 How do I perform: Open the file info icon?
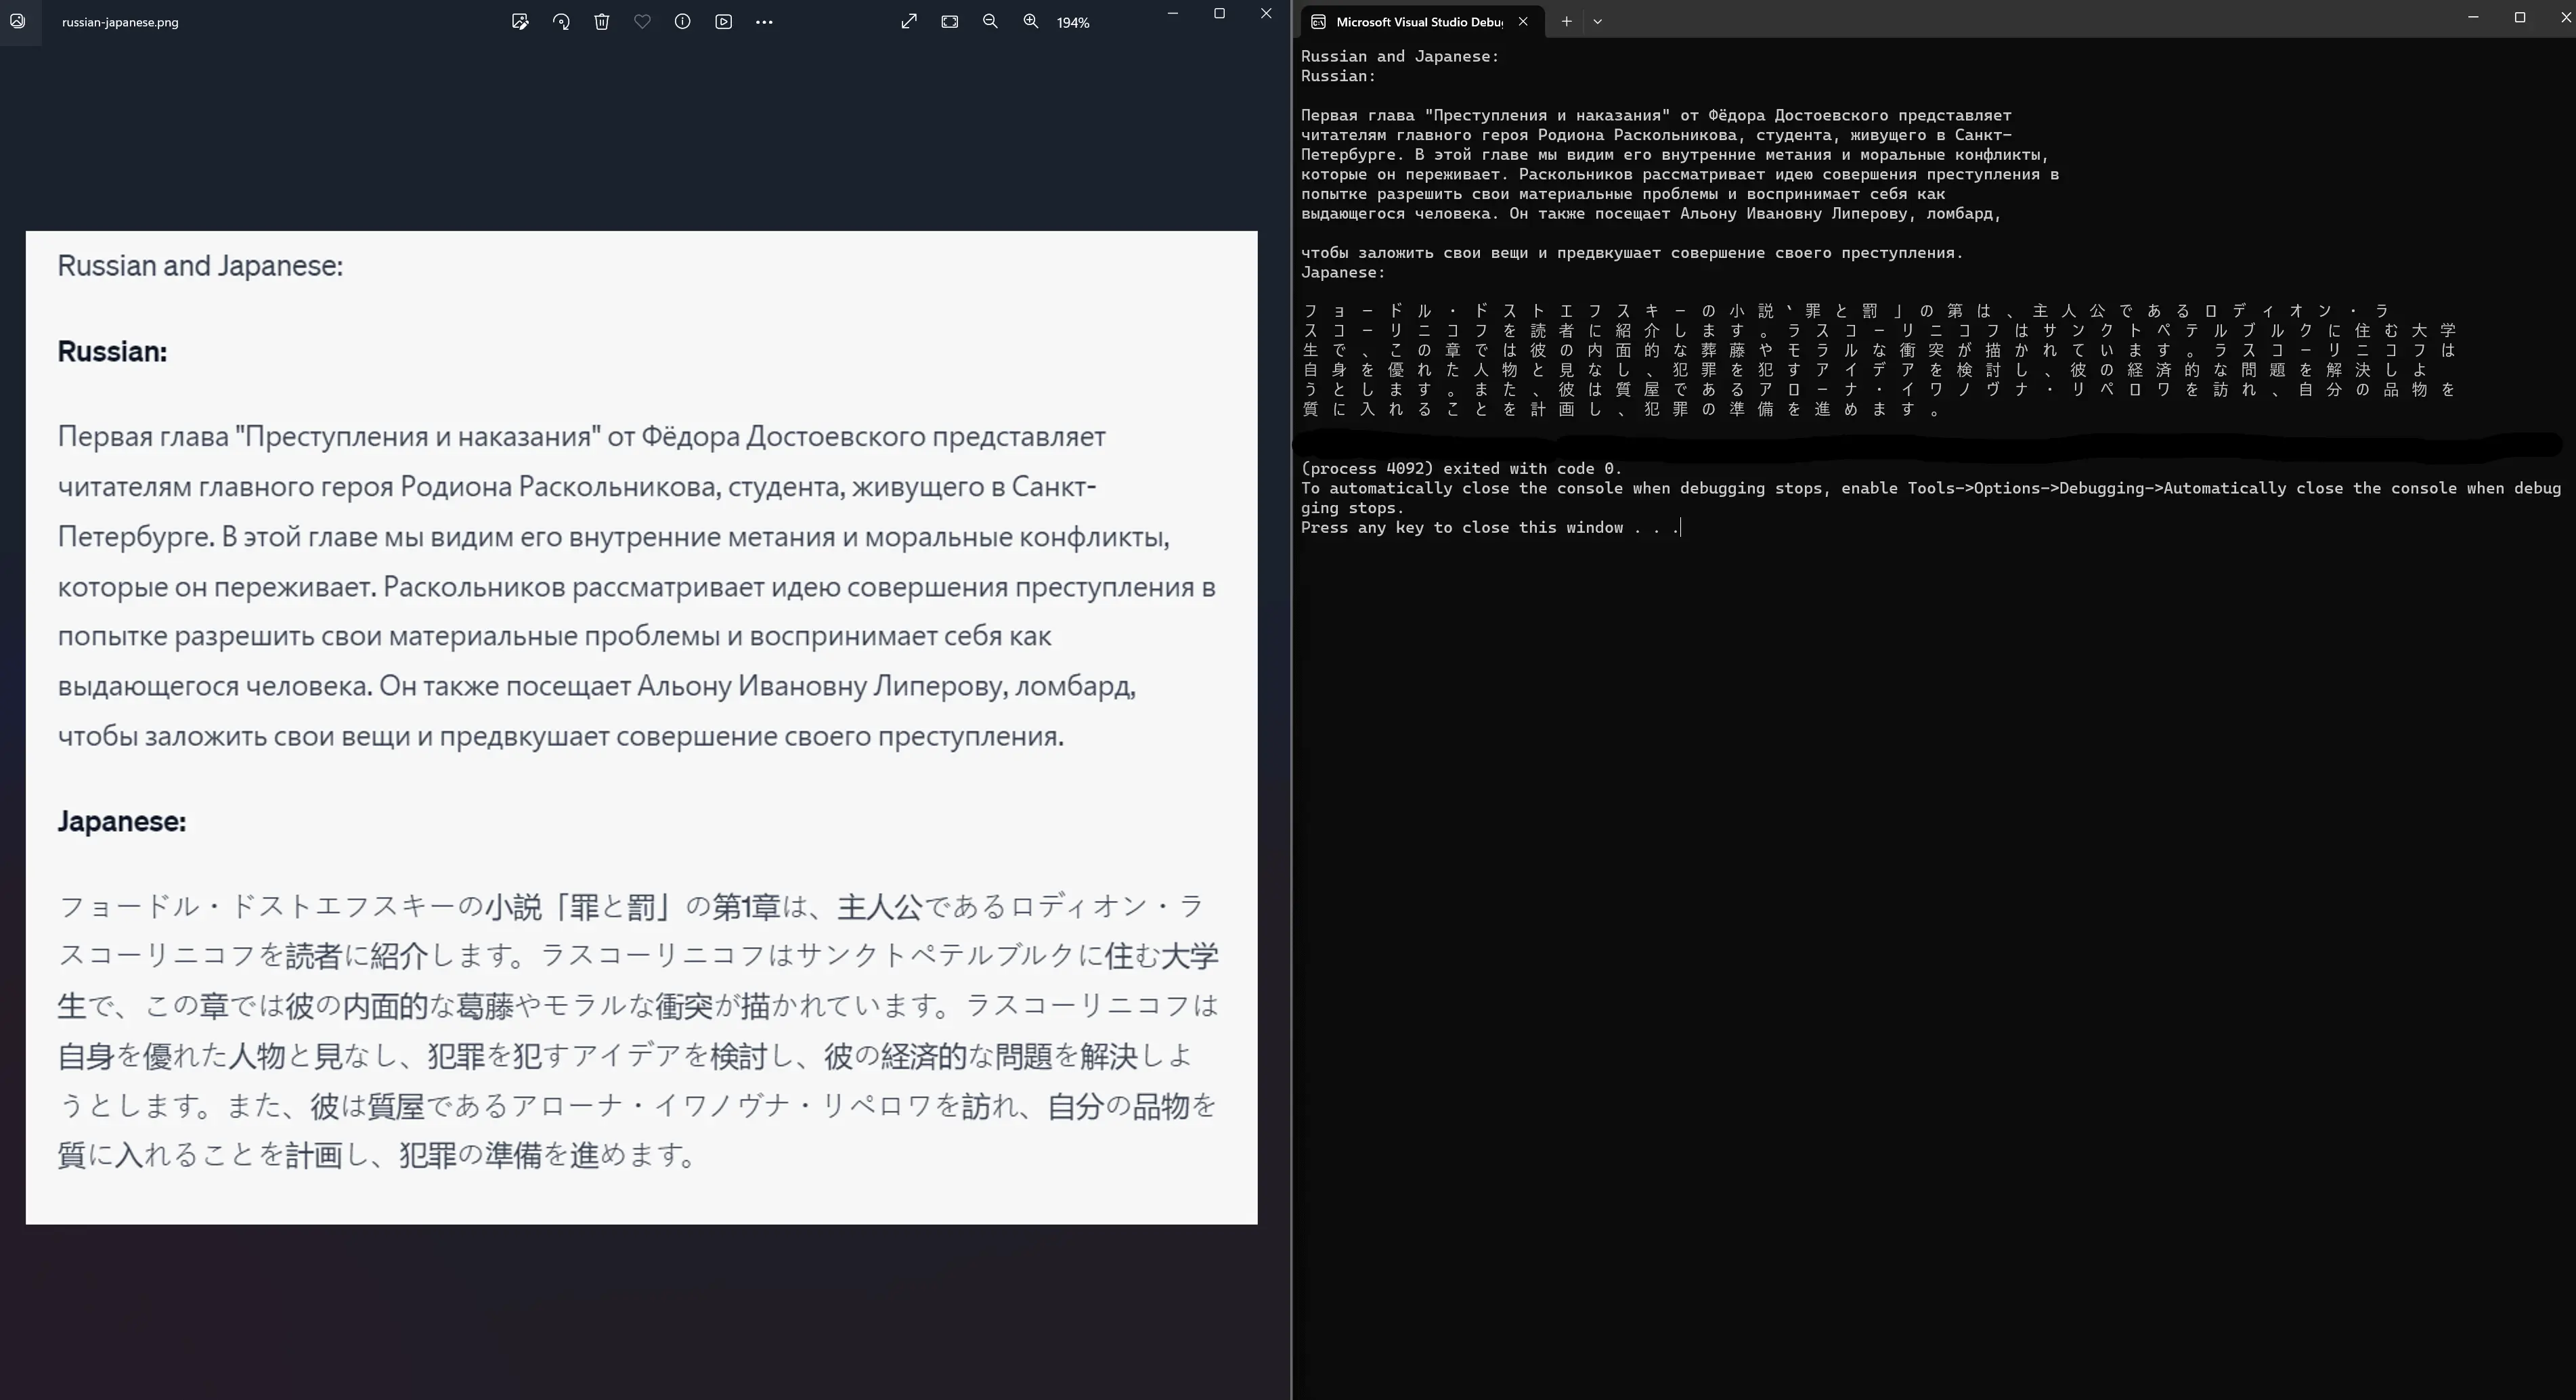tap(683, 22)
